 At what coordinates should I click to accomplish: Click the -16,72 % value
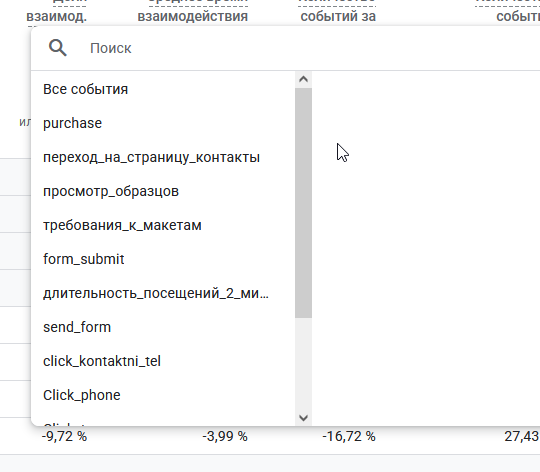click(x=349, y=436)
